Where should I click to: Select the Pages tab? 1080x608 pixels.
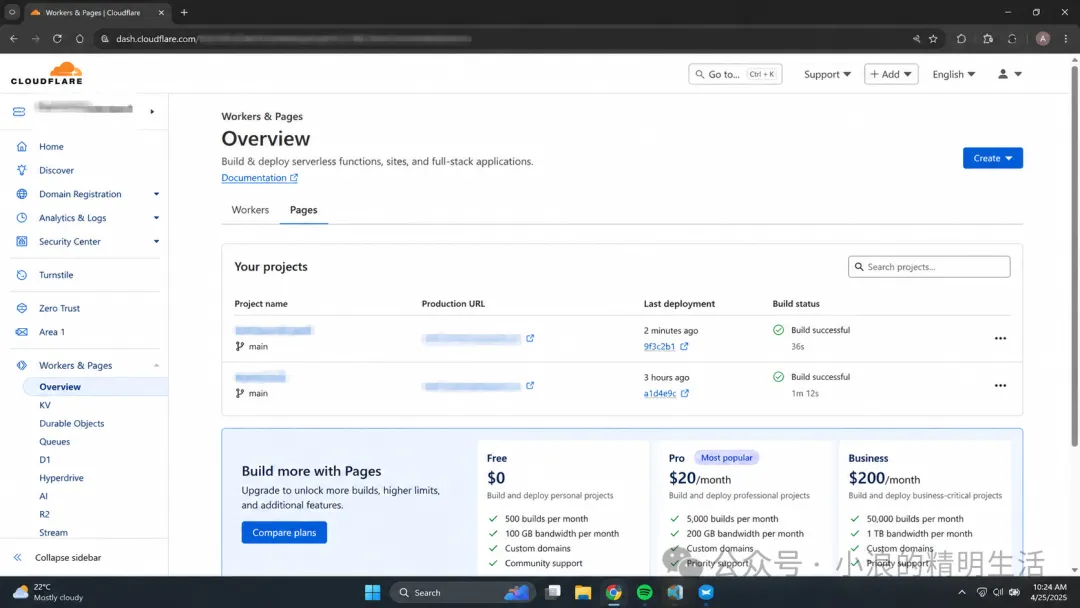point(304,210)
